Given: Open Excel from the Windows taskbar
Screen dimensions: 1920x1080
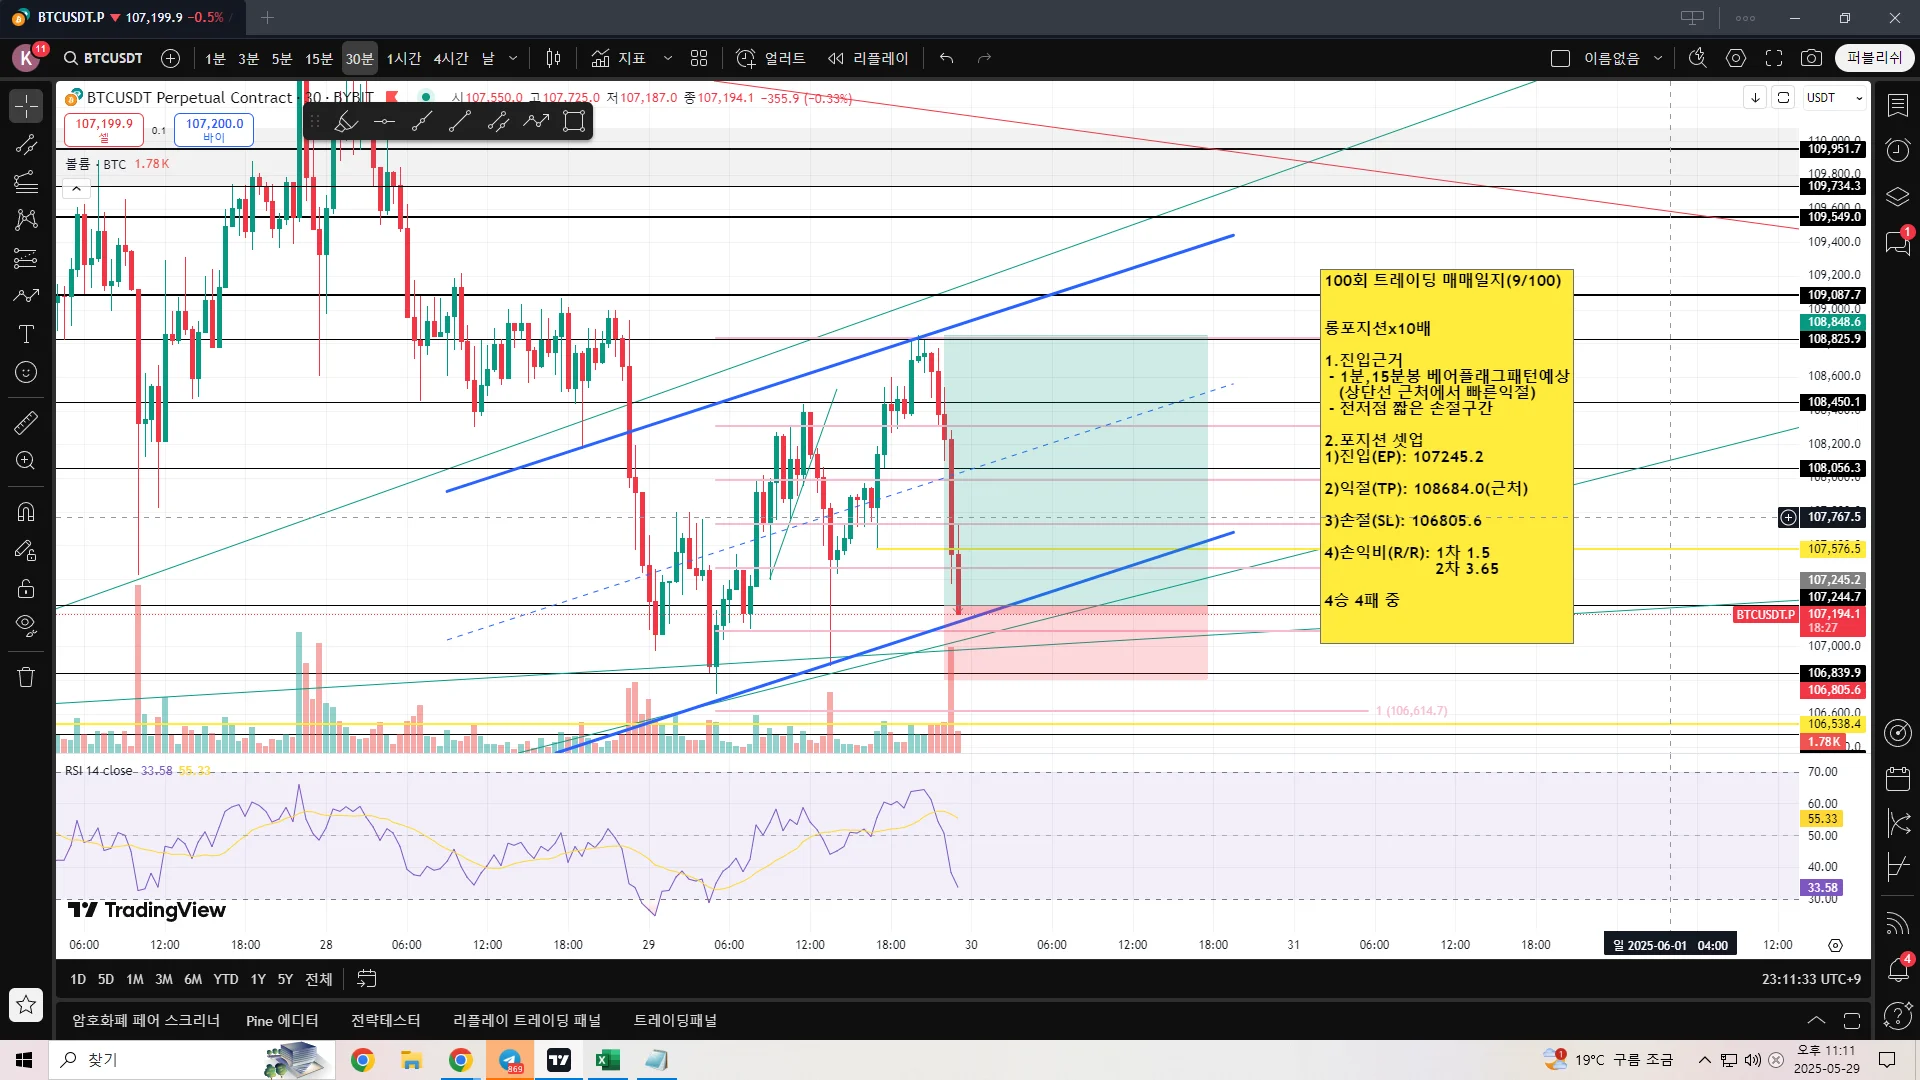Looking at the screenshot, I should (607, 1060).
